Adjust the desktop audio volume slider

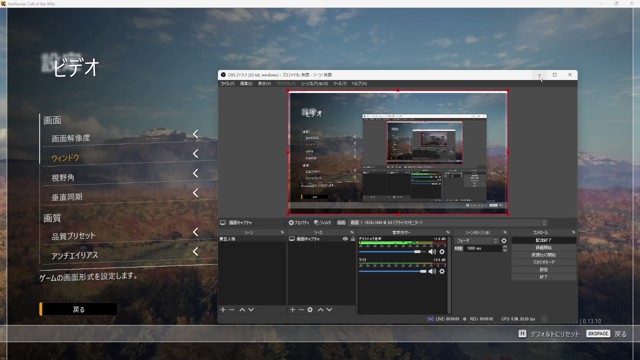click(390, 252)
